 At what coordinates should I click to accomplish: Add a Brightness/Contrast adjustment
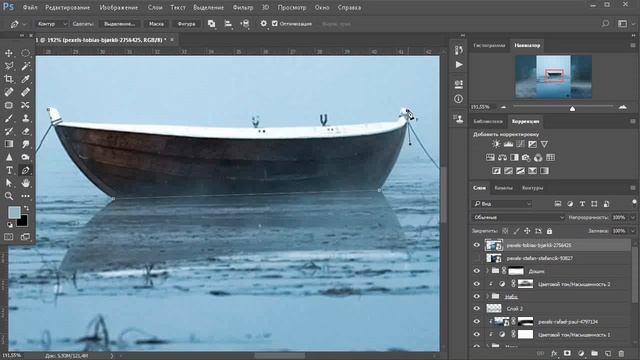[x=496, y=144]
